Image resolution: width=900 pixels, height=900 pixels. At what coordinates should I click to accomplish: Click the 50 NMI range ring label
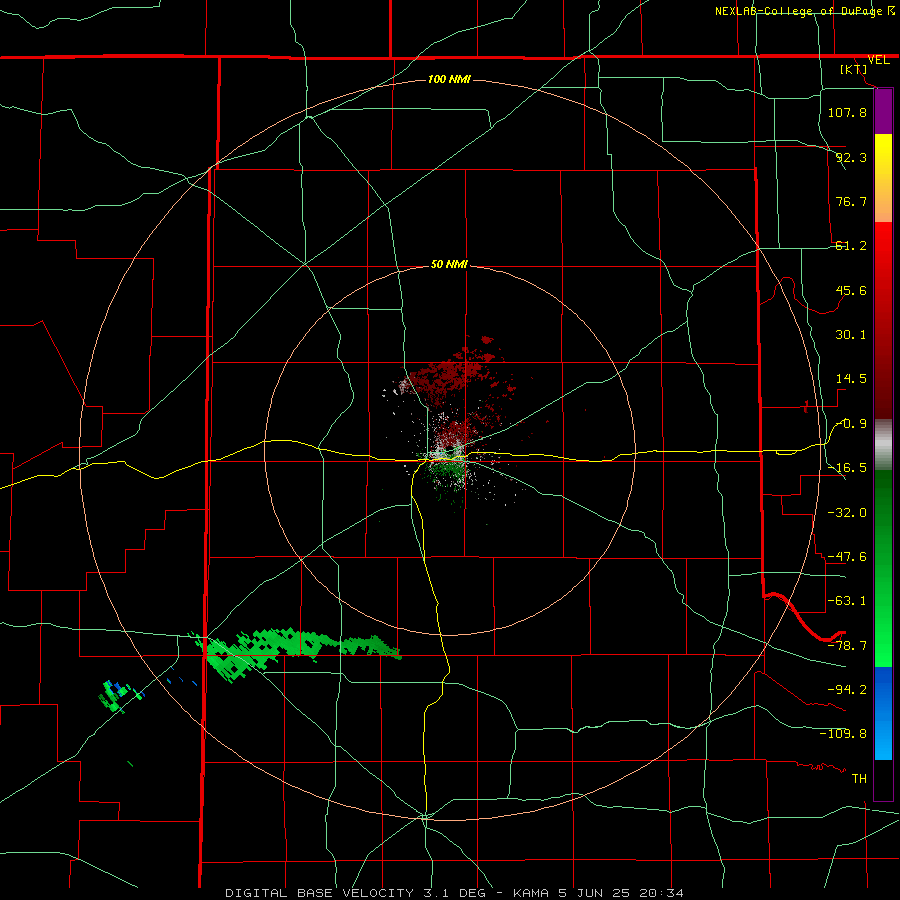(449, 264)
